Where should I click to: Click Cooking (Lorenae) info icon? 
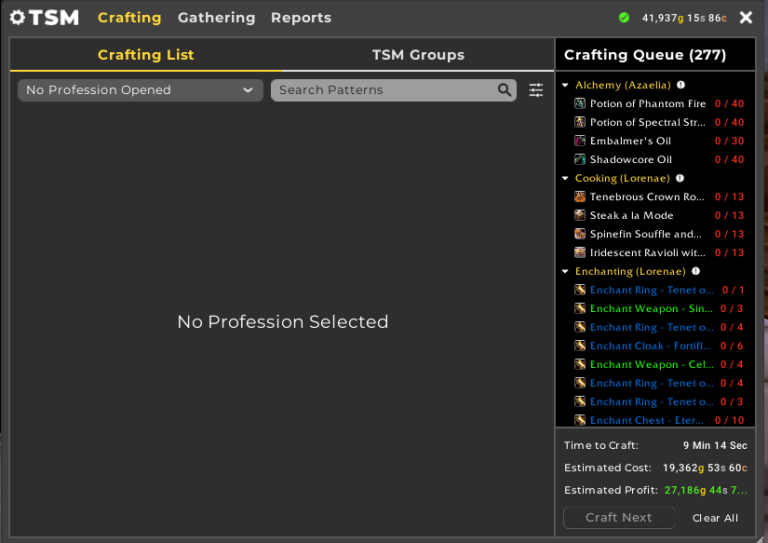(680, 178)
